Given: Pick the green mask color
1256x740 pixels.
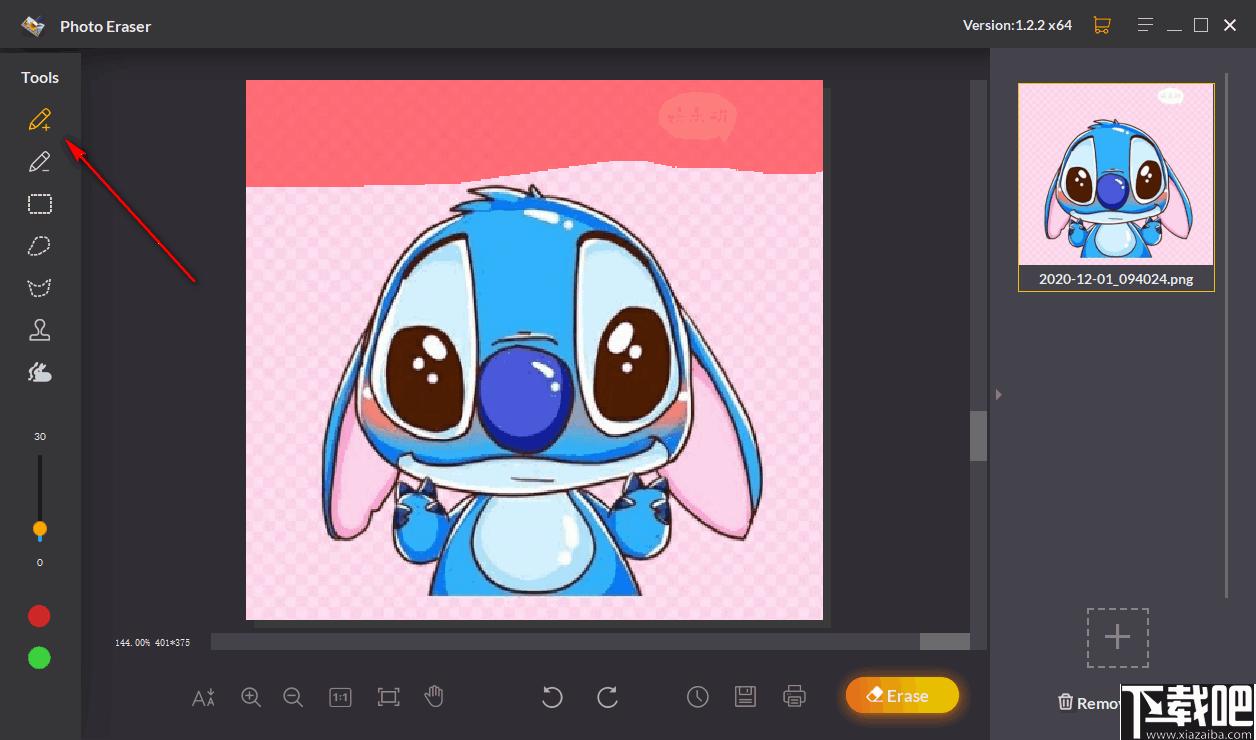Looking at the screenshot, I should click(39, 658).
